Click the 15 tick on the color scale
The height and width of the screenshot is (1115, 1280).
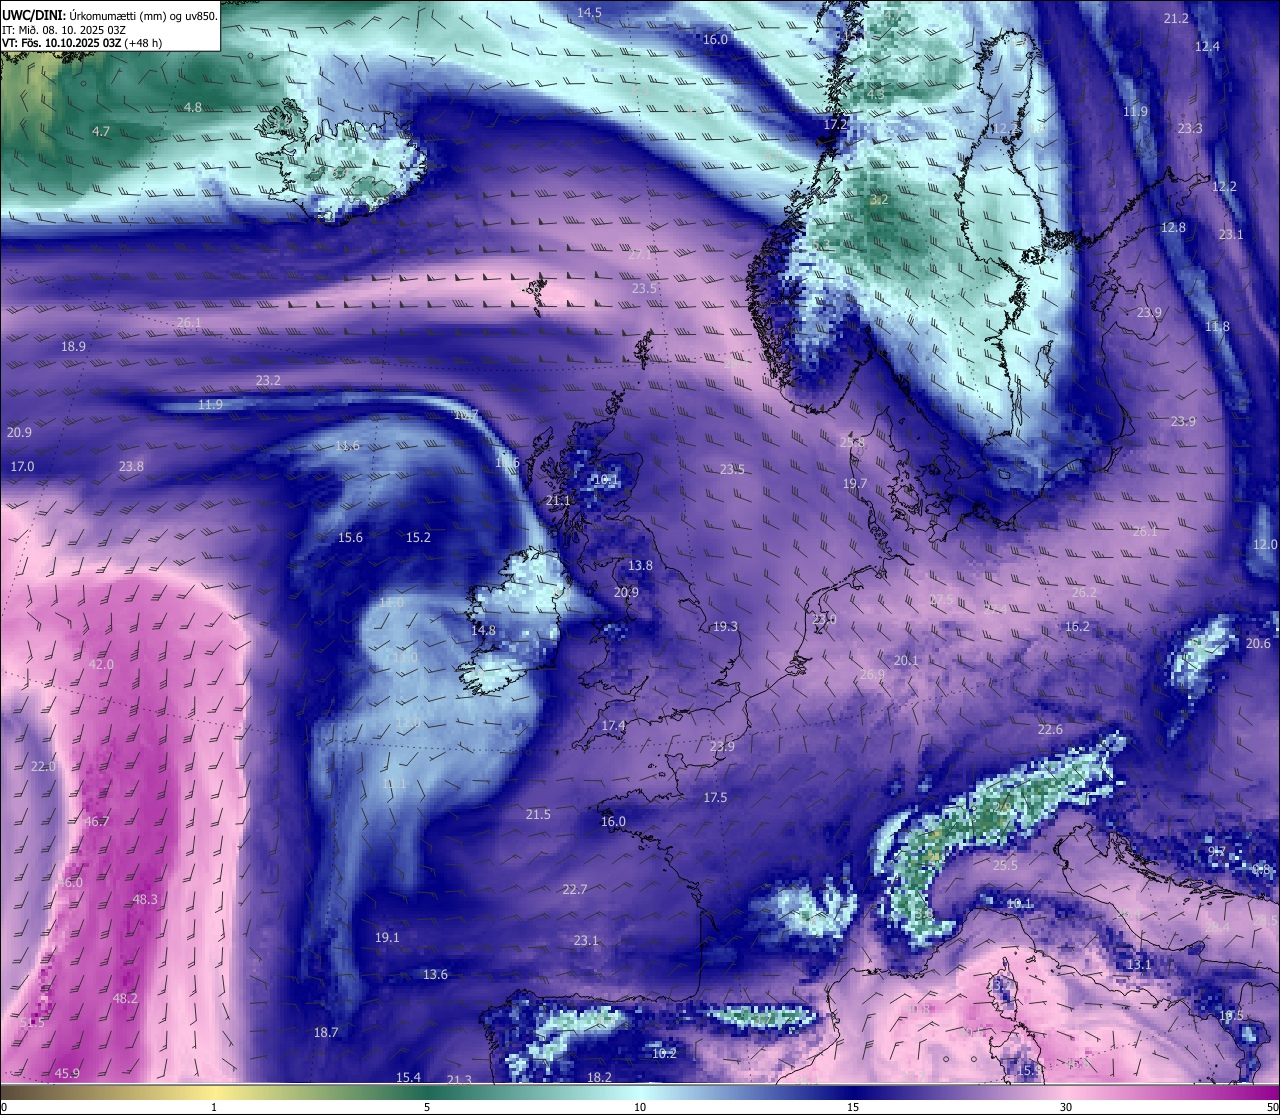[x=853, y=1107]
